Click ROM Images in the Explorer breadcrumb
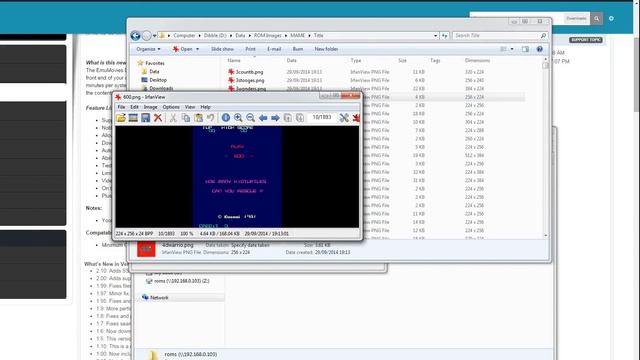 (267, 36)
